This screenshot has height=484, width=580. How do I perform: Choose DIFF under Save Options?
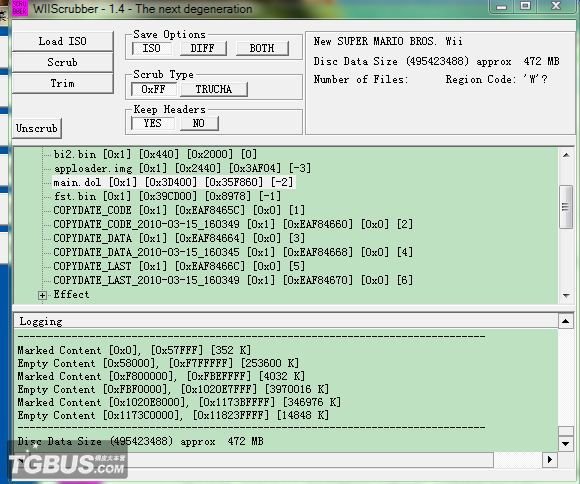click(x=202, y=48)
